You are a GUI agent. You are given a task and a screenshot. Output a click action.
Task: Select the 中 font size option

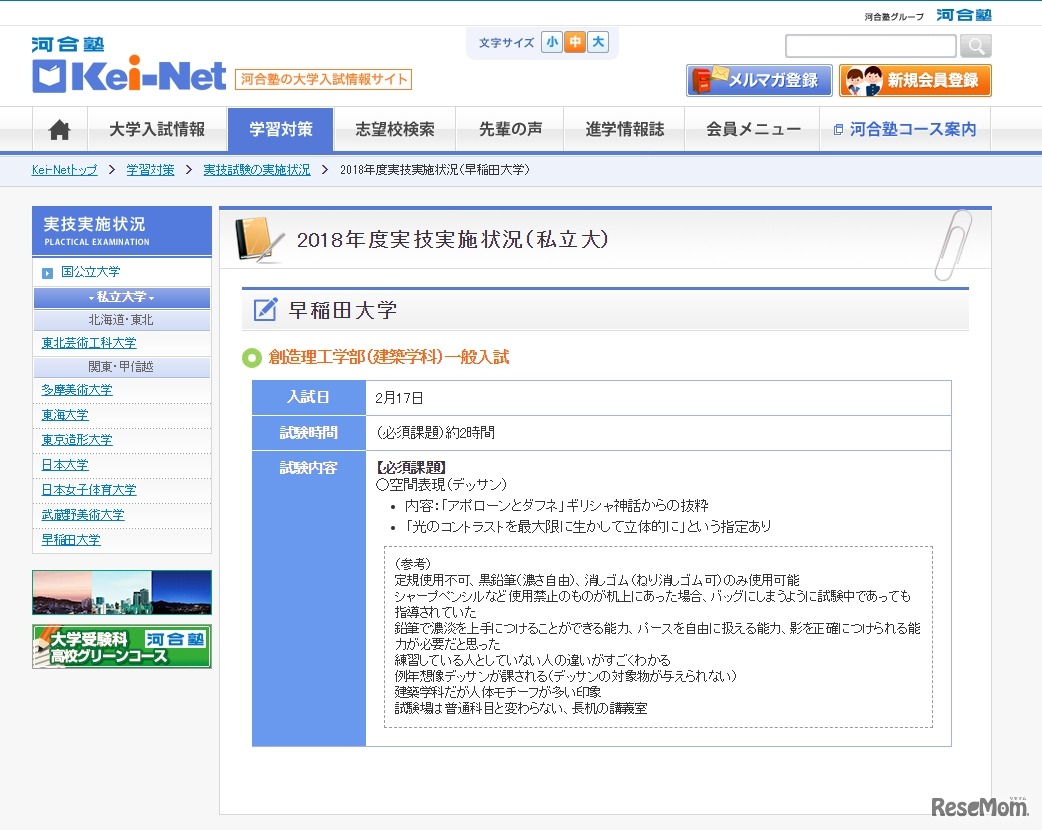click(573, 44)
